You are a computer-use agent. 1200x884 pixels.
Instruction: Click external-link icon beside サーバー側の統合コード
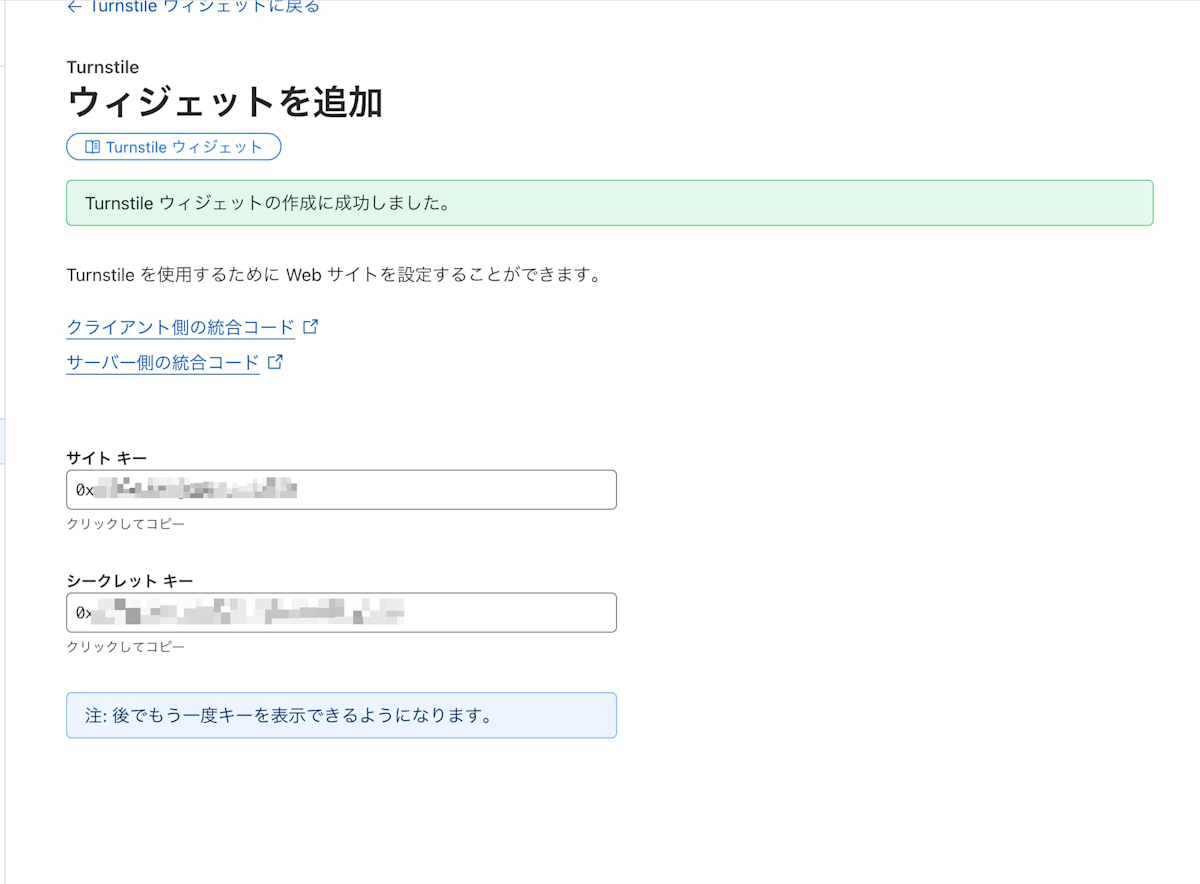click(x=275, y=362)
